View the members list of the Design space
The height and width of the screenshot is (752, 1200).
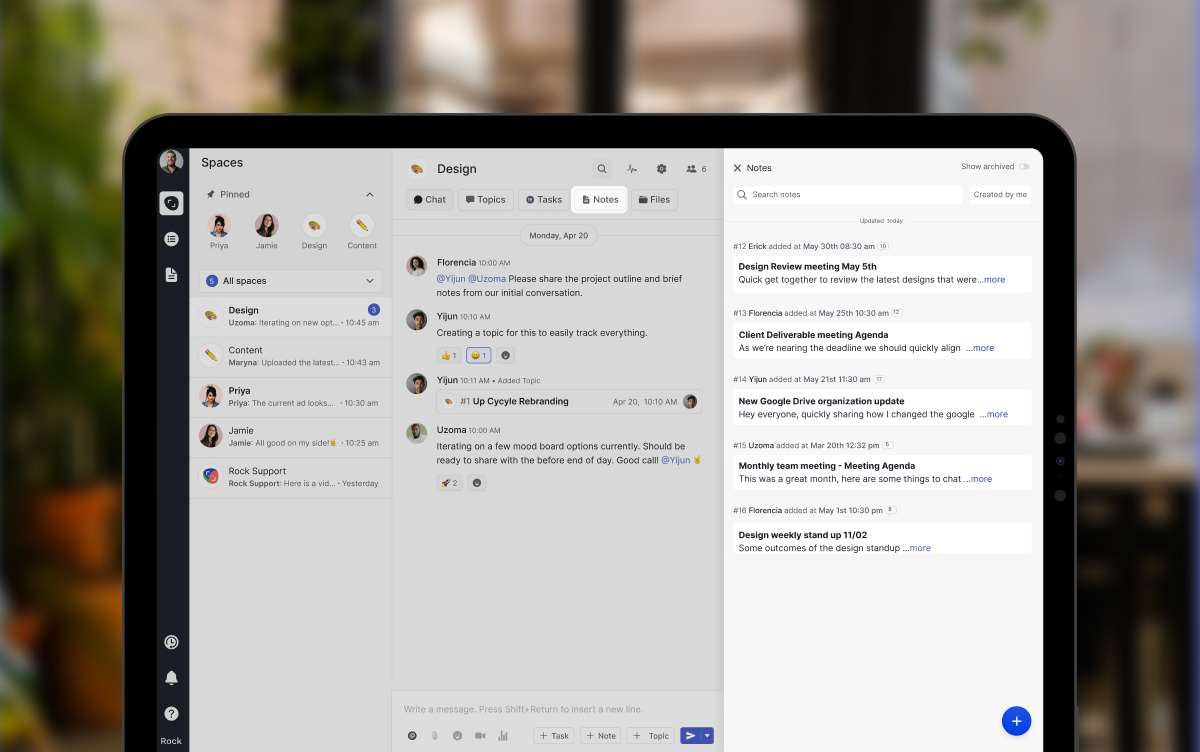click(691, 168)
